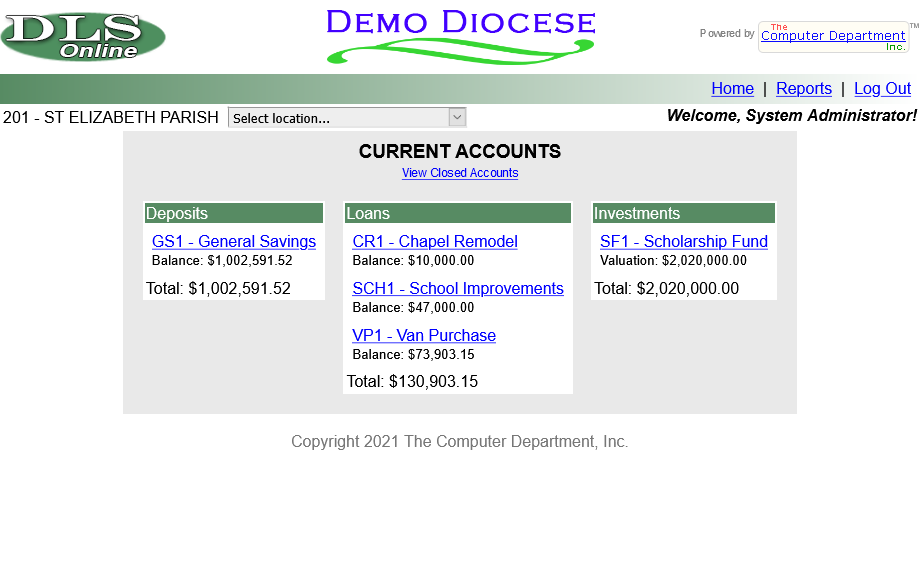
Task: Open the Select location dropdown
Action: tap(347, 117)
